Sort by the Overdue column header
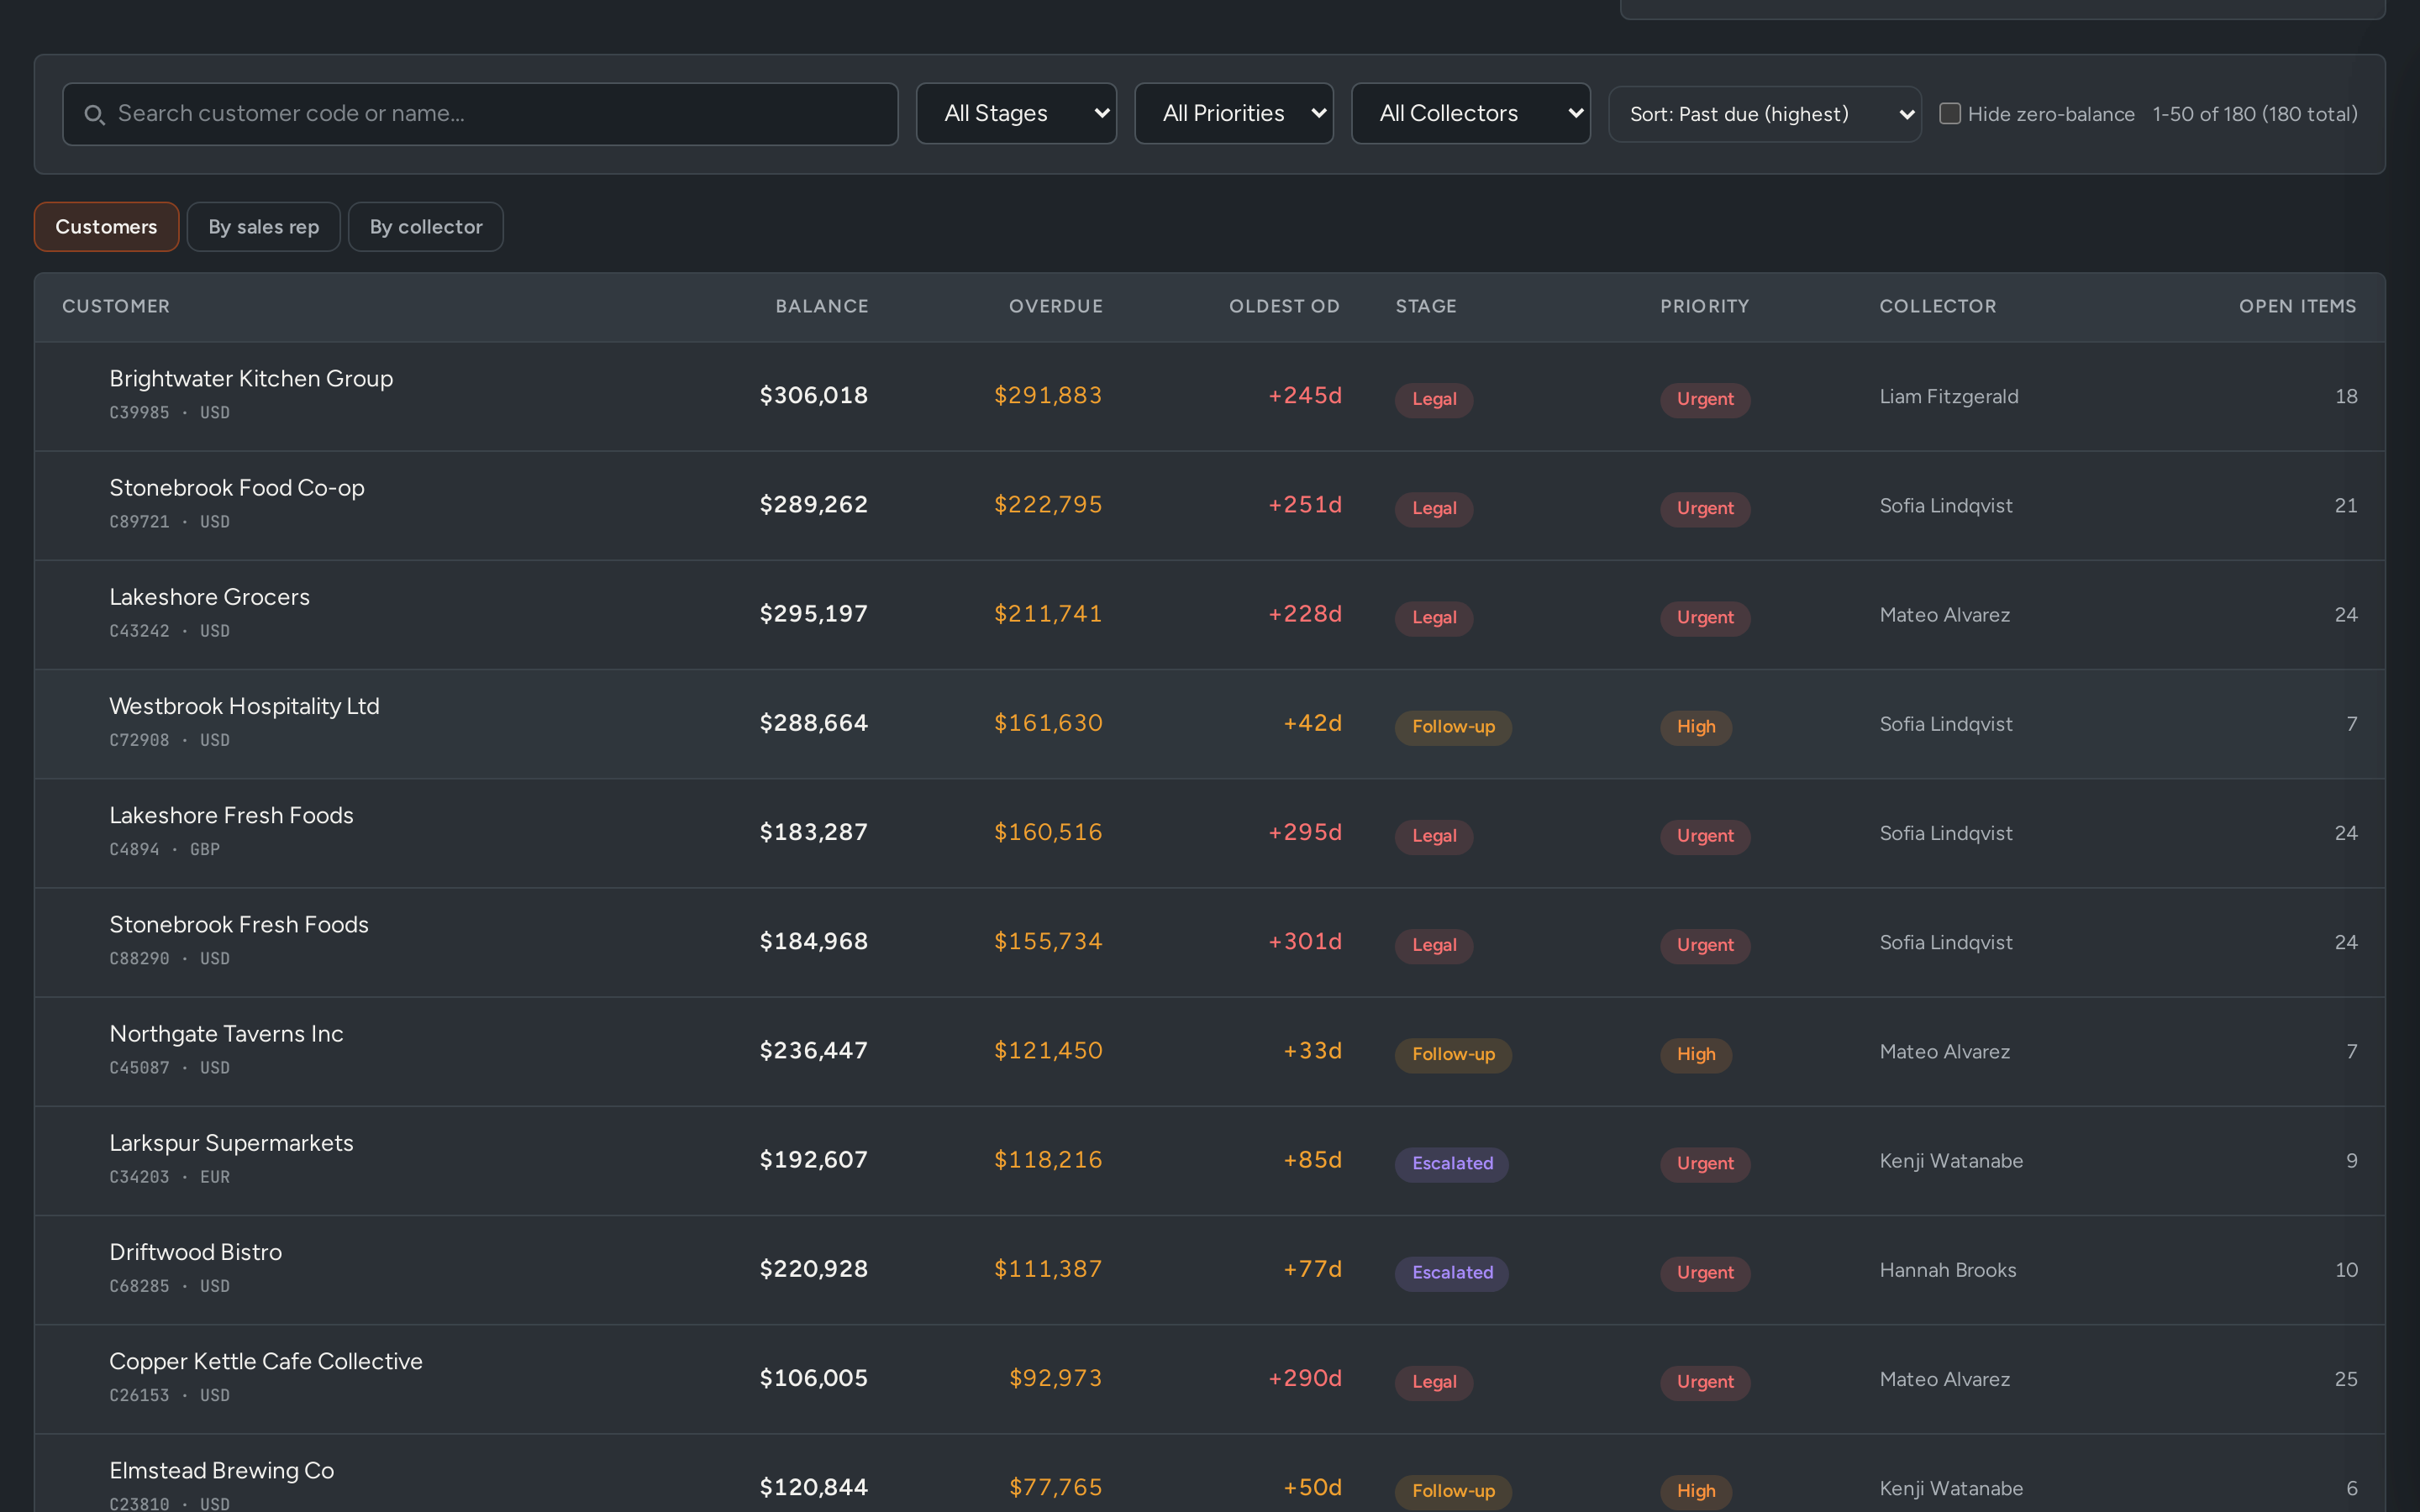 pyautogui.click(x=1056, y=306)
